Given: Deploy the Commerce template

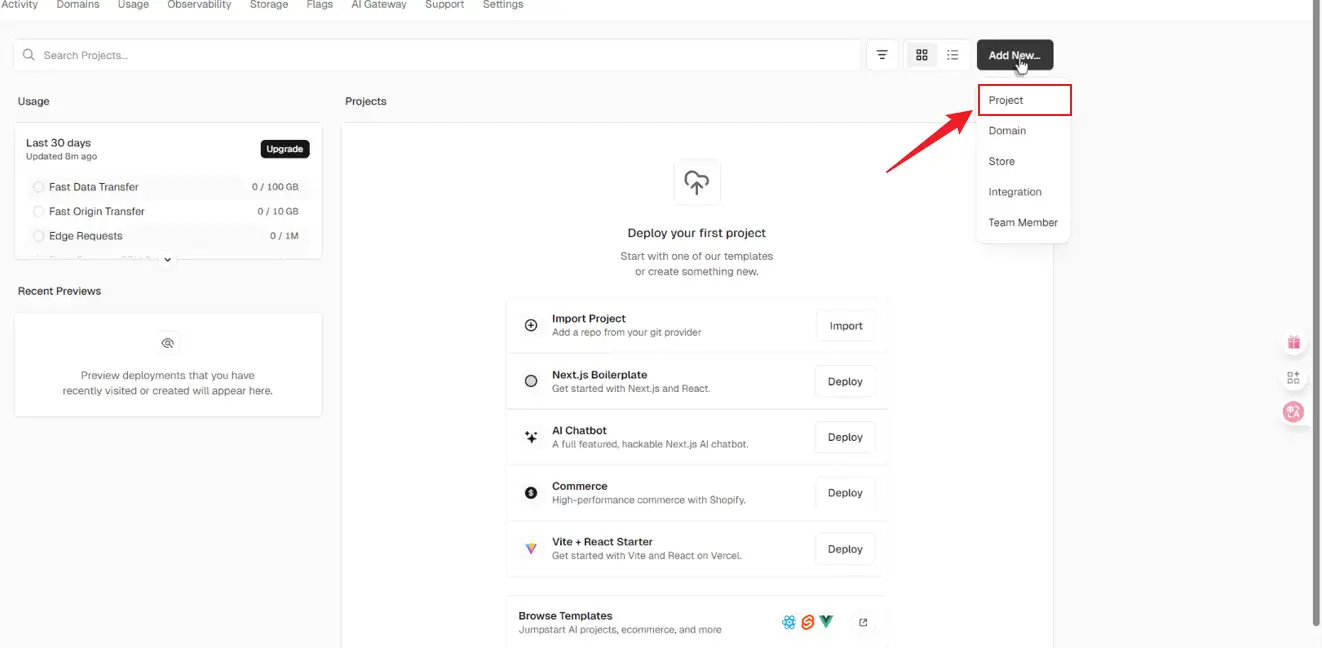Looking at the screenshot, I should point(845,493).
